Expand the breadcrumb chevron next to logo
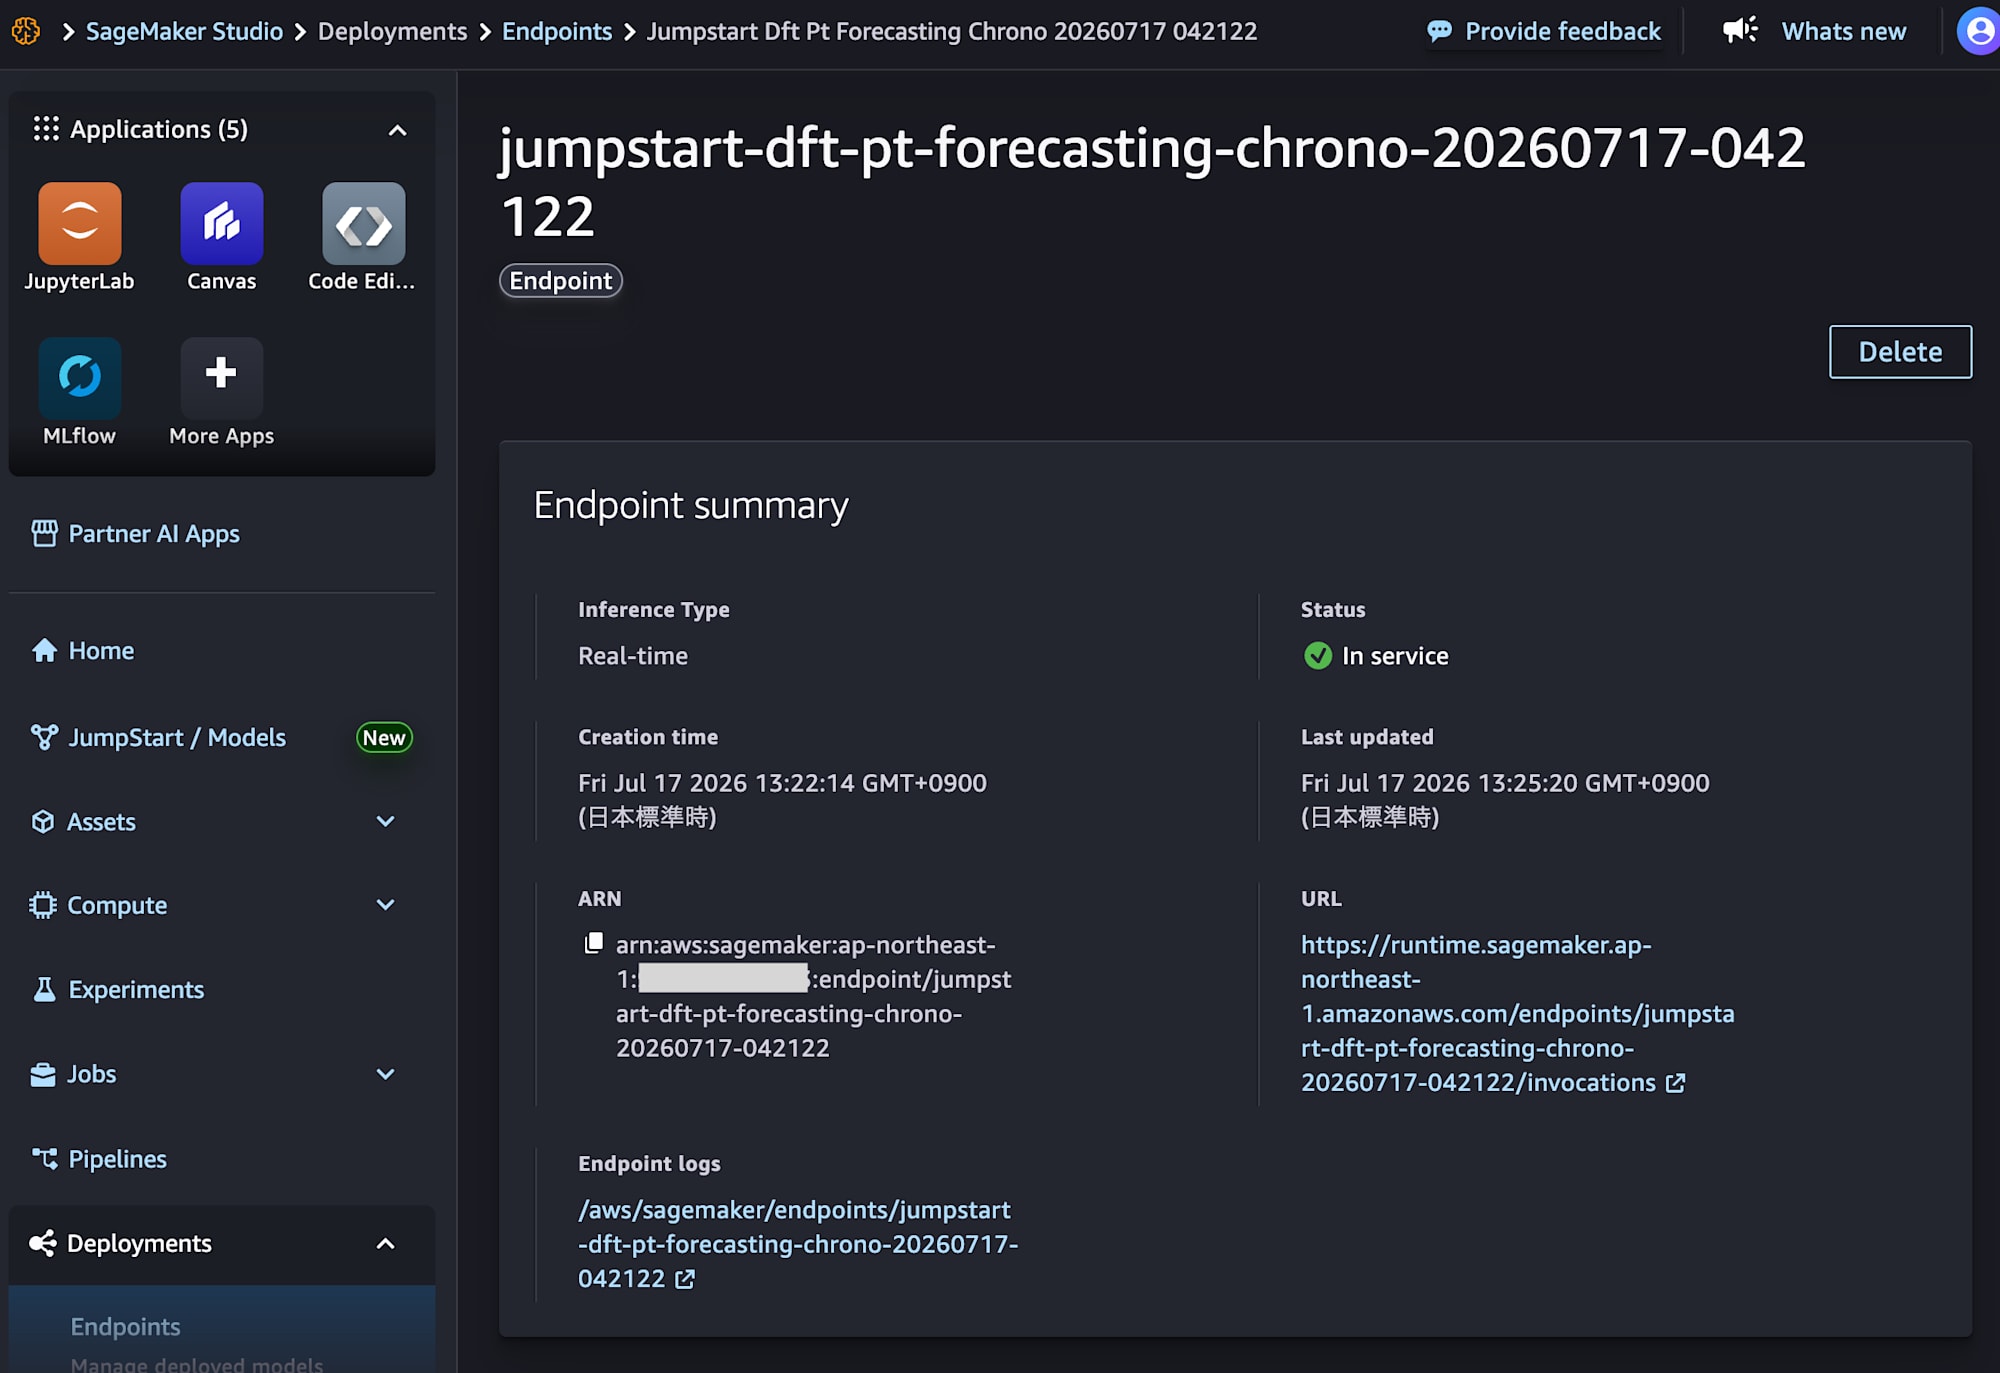Screen dimensions: 2000x1373 pos(68,32)
